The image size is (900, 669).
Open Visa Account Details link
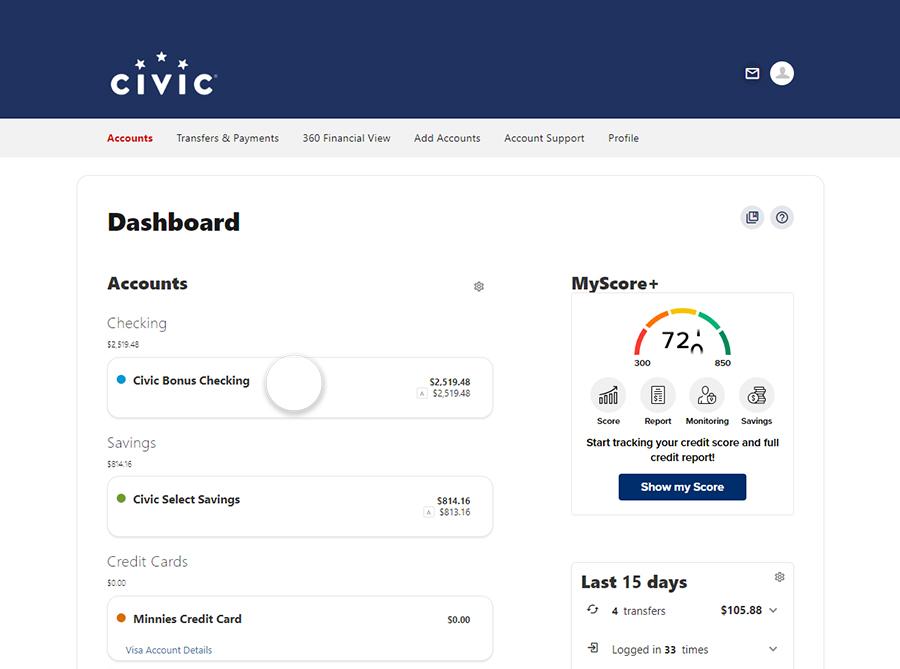(169, 650)
